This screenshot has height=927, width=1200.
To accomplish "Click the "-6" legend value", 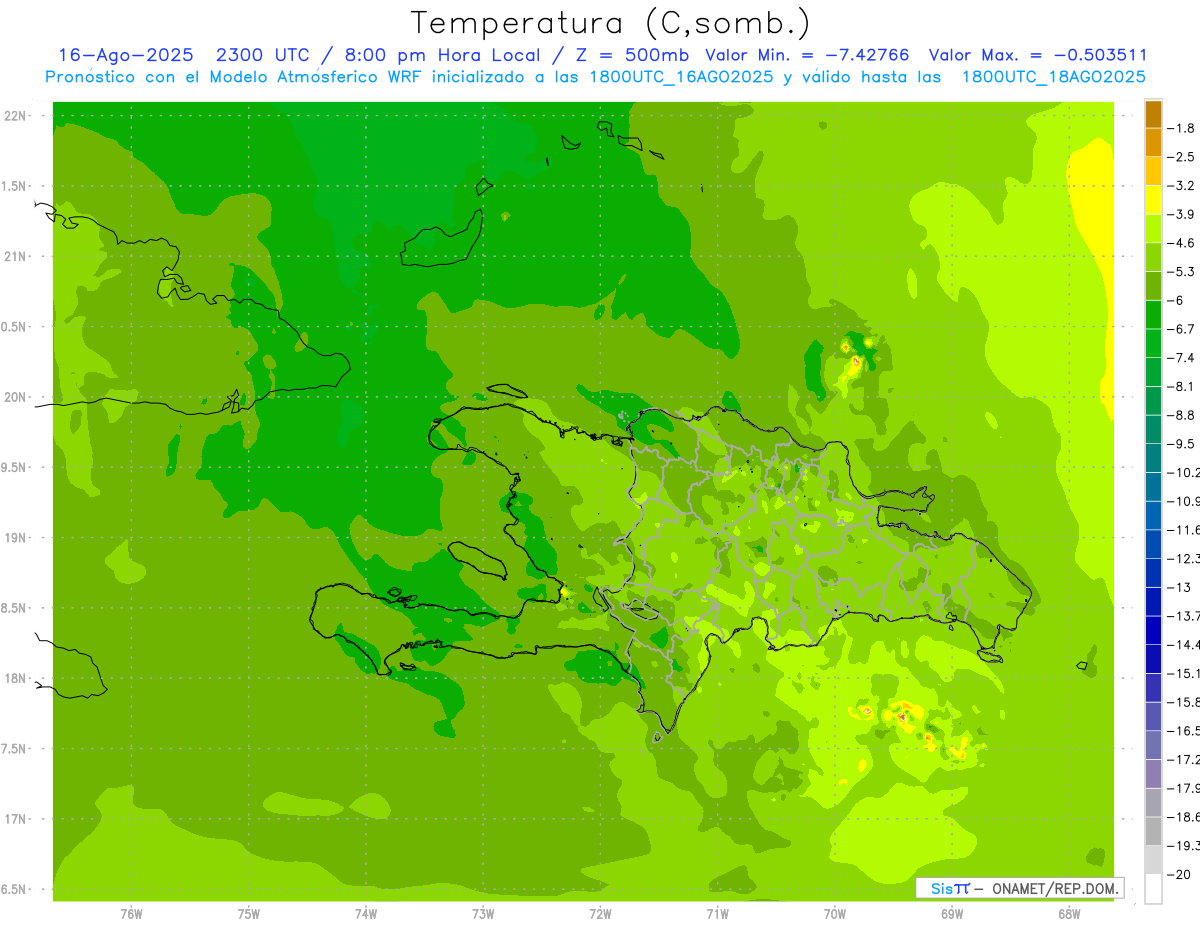I will coord(1178,300).
